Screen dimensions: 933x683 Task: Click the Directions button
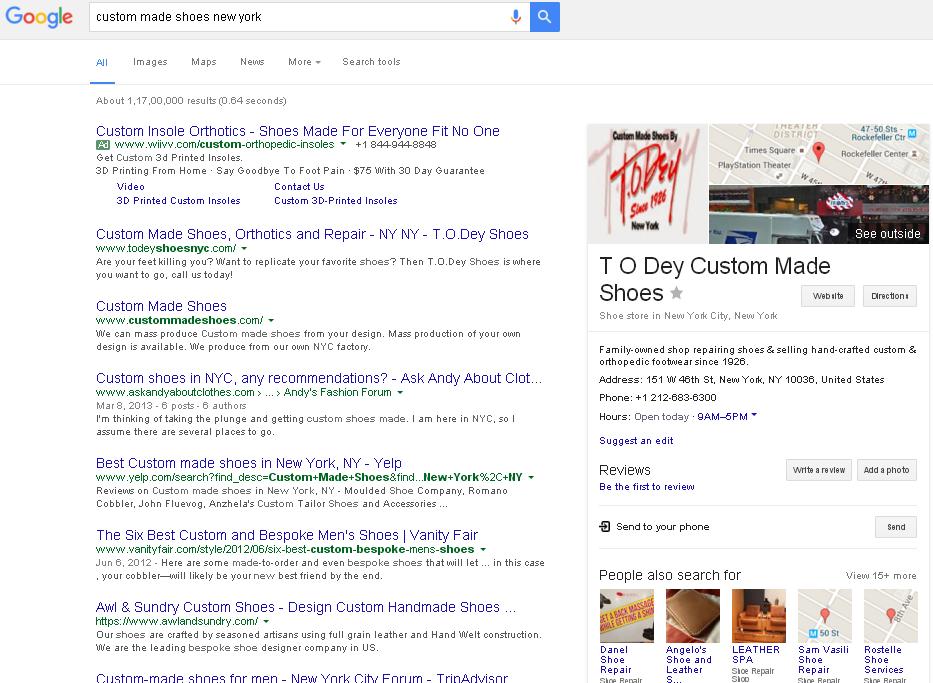pos(890,296)
